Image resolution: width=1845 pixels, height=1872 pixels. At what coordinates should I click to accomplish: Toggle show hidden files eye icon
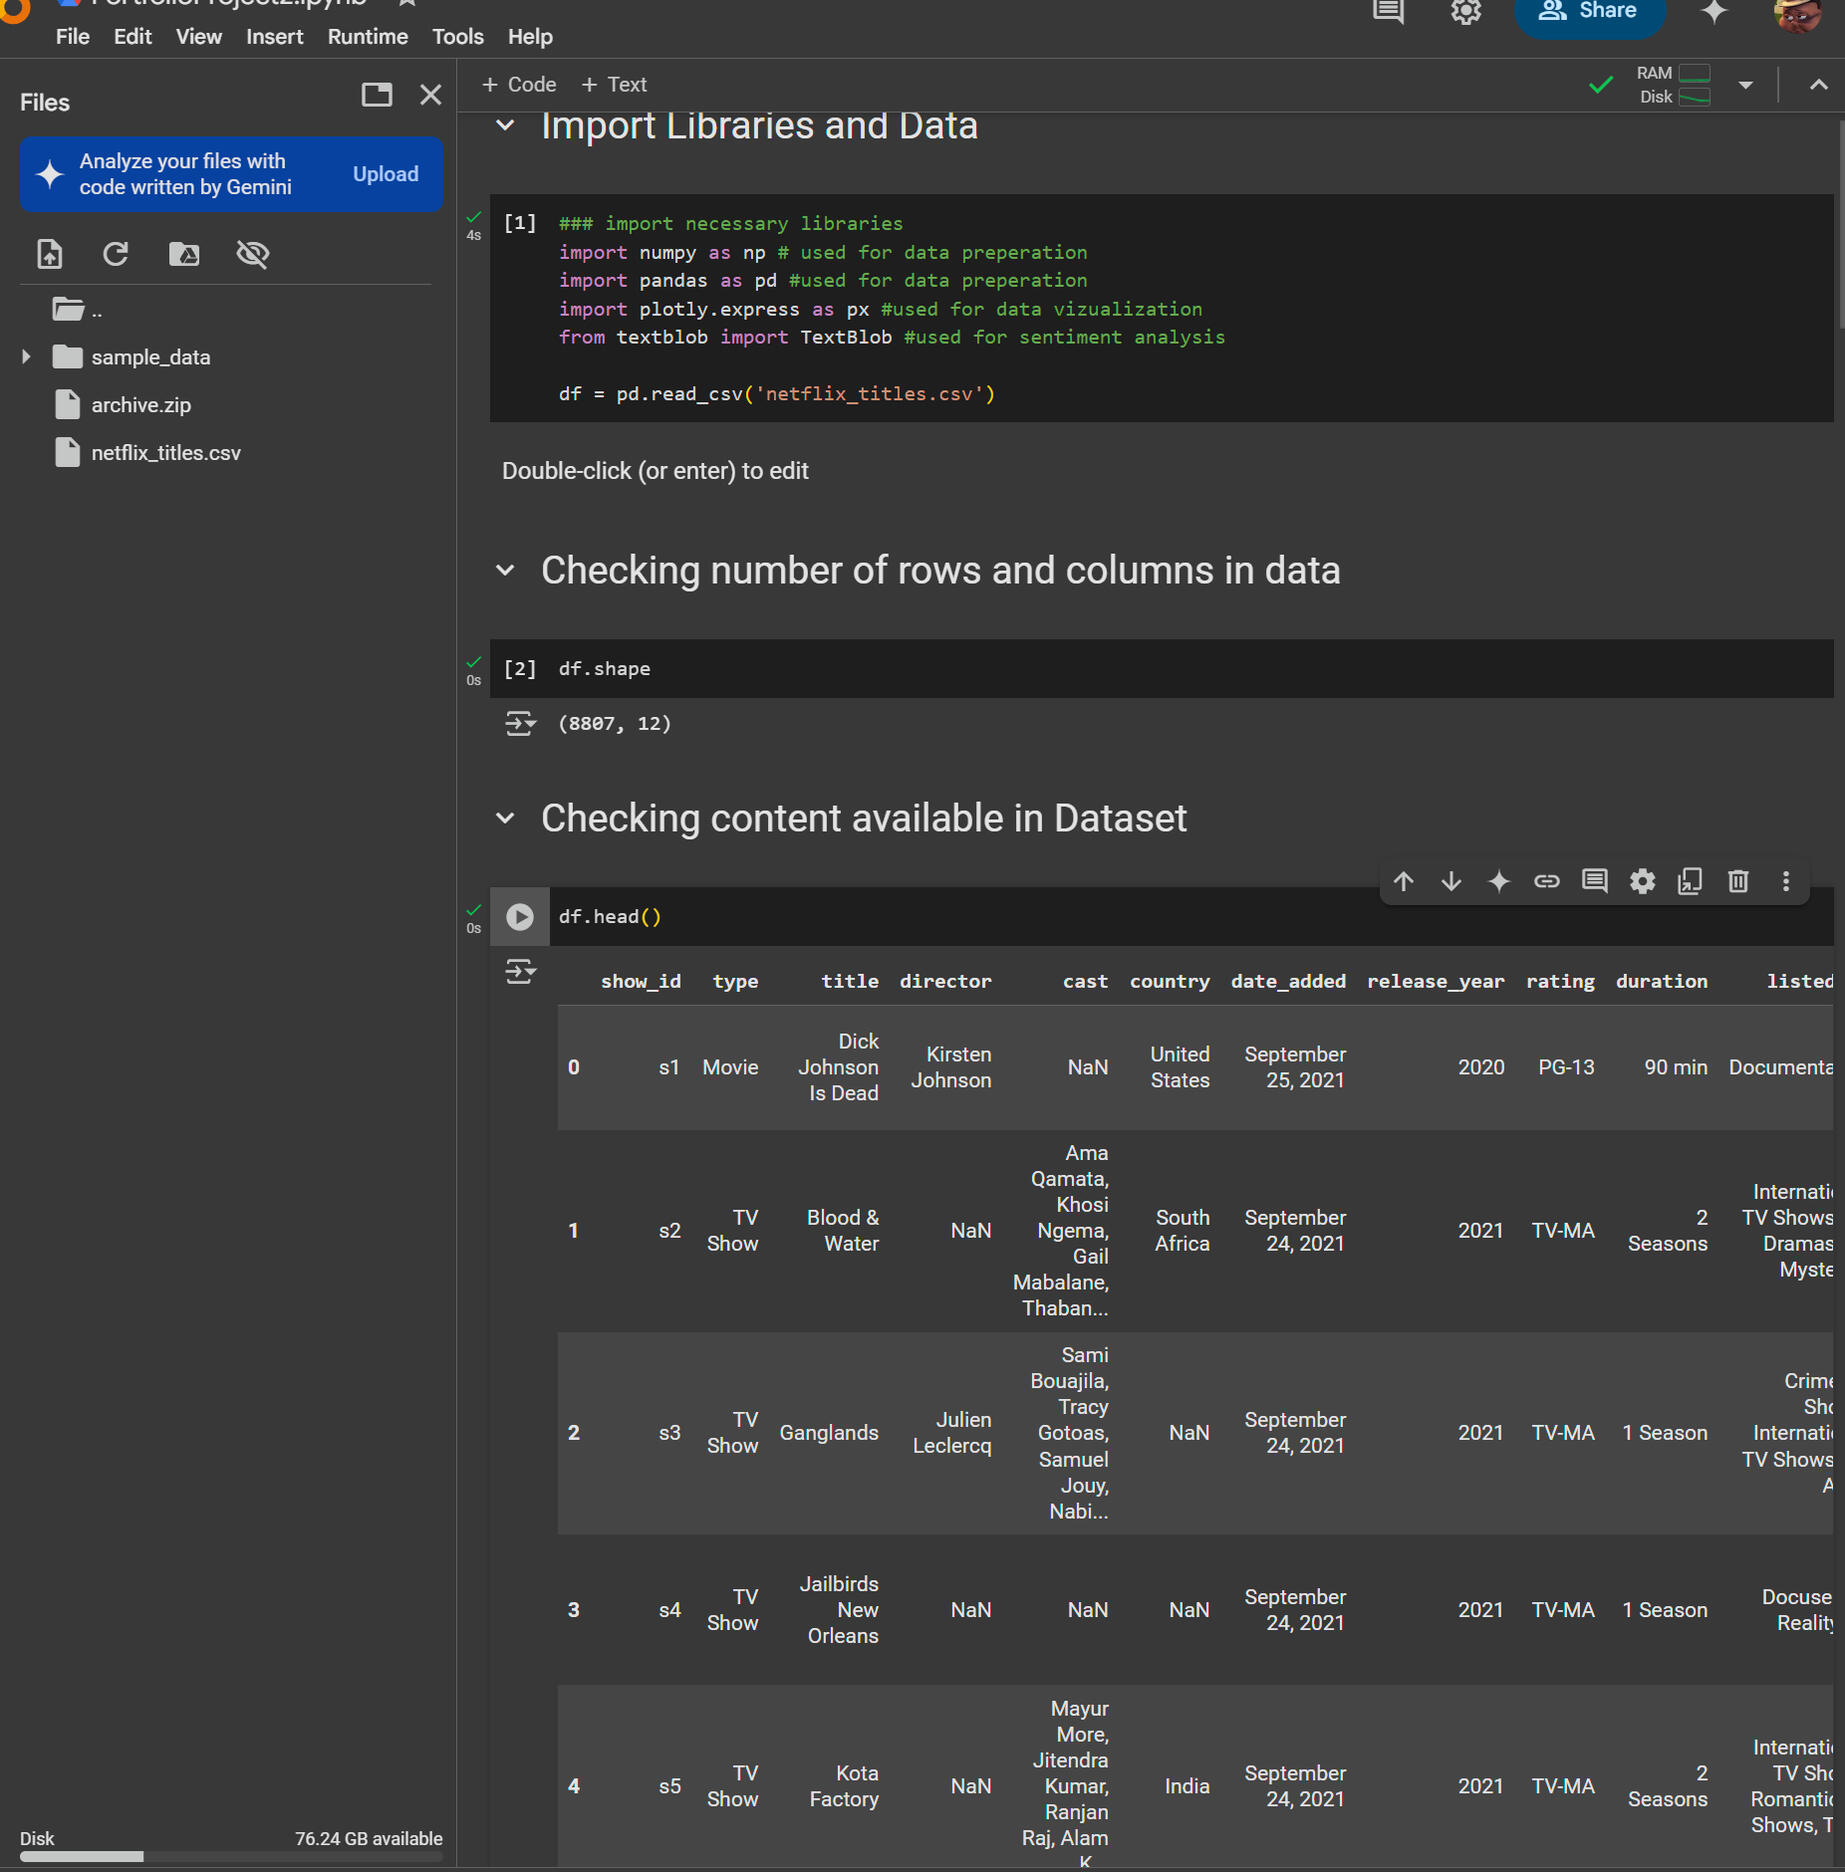252,254
